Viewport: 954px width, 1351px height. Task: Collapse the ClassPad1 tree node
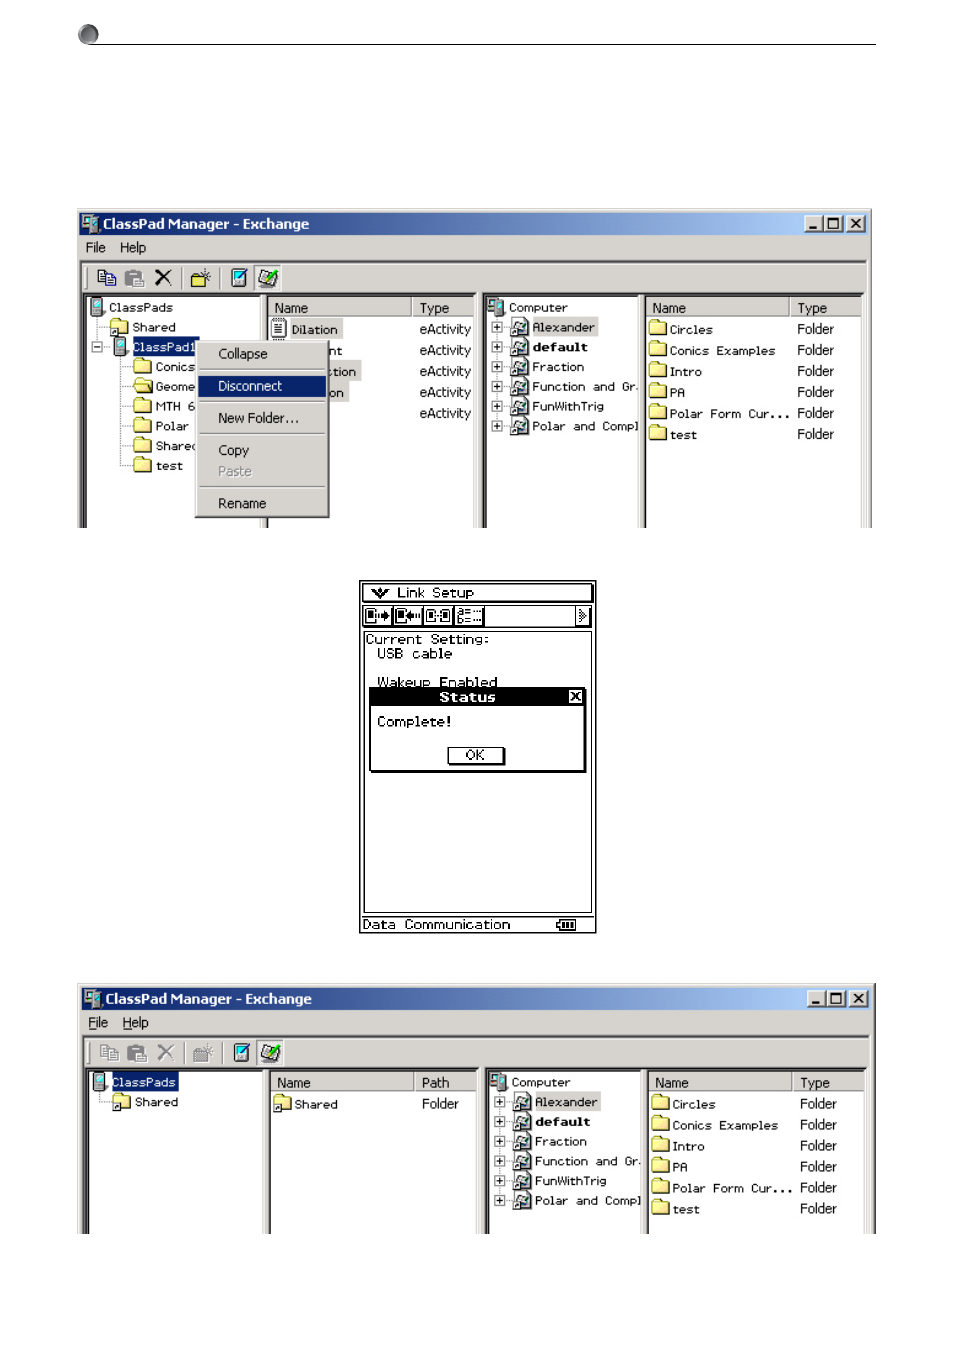click(97, 347)
